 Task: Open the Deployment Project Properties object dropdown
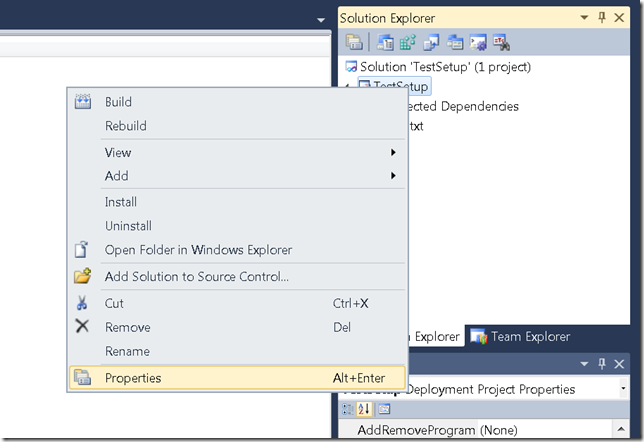[623, 389]
